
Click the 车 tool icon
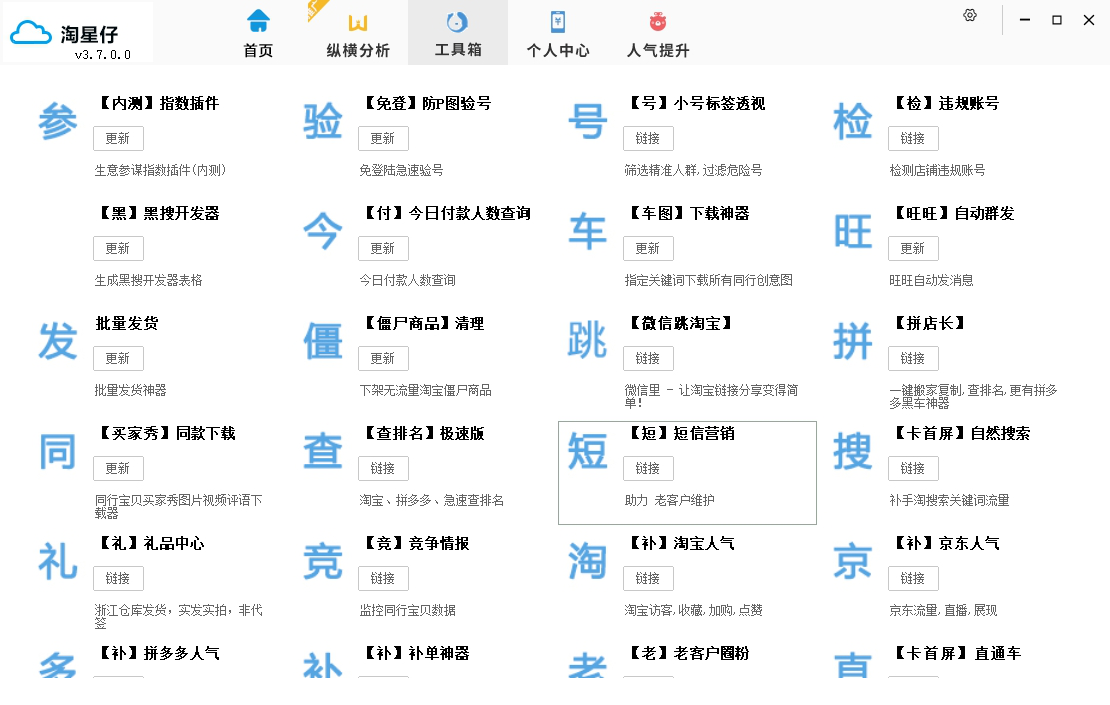pyautogui.click(x=588, y=231)
